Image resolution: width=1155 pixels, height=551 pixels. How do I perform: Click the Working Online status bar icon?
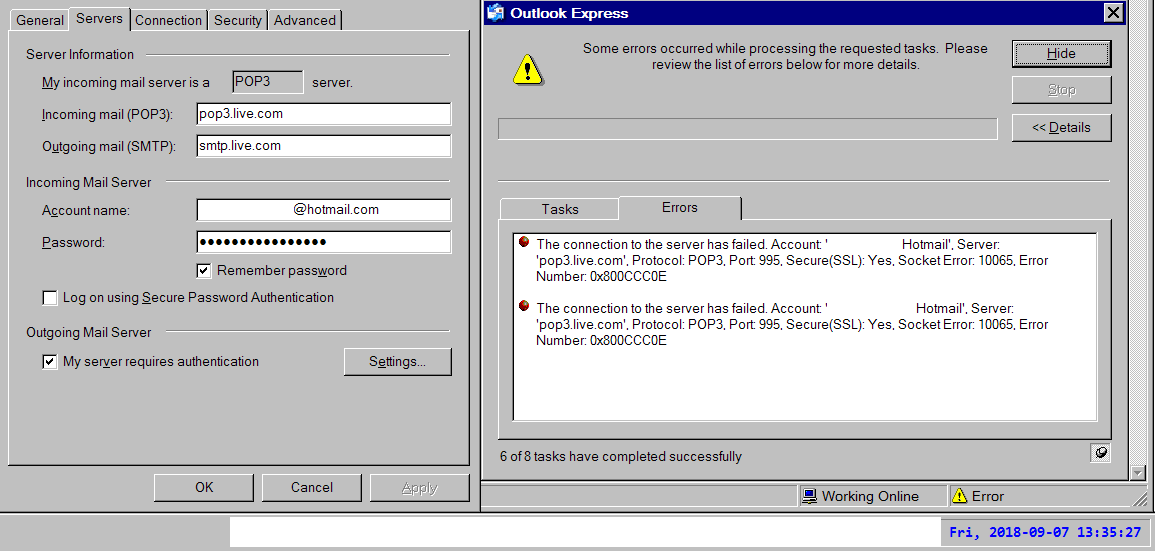point(810,496)
